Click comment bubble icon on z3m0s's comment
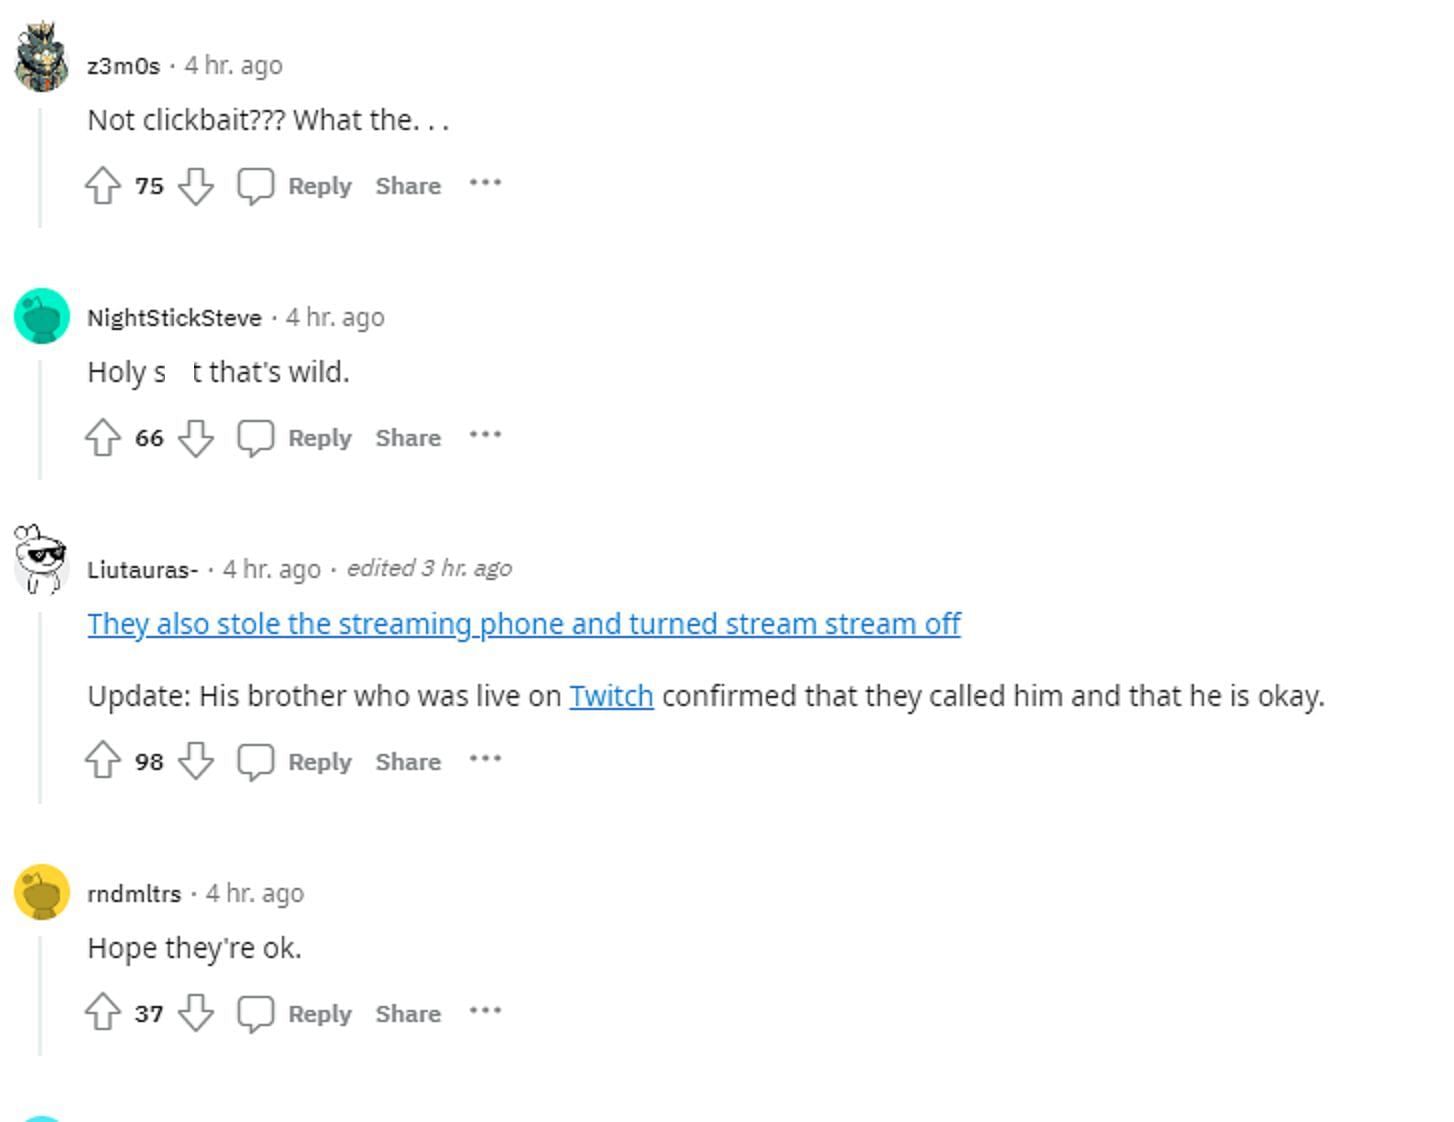 click(x=255, y=186)
